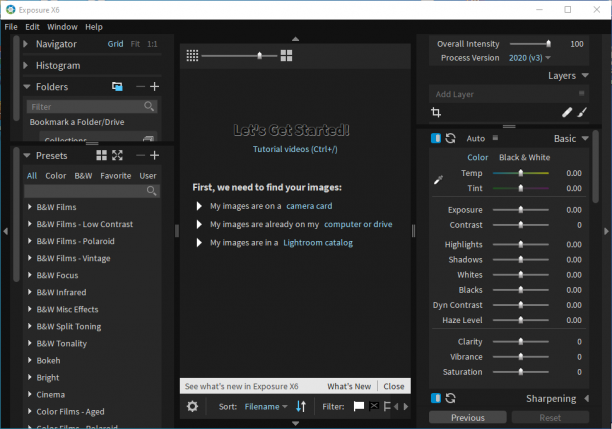Open the folder browse icon in Folders
Screen dimensions: 612x429
[x=117, y=86]
